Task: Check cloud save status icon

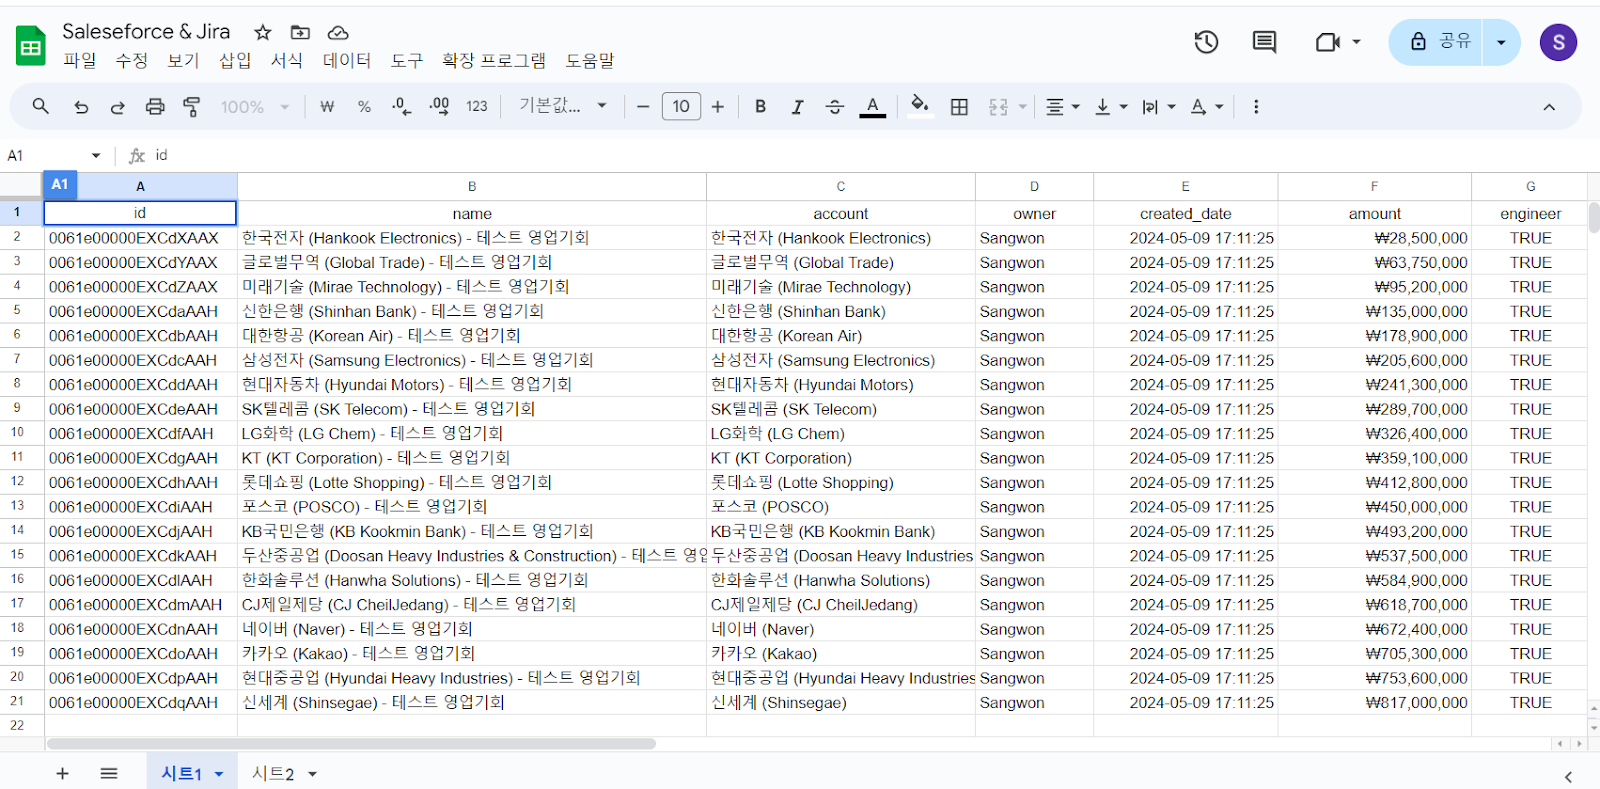Action: click(338, 33)
